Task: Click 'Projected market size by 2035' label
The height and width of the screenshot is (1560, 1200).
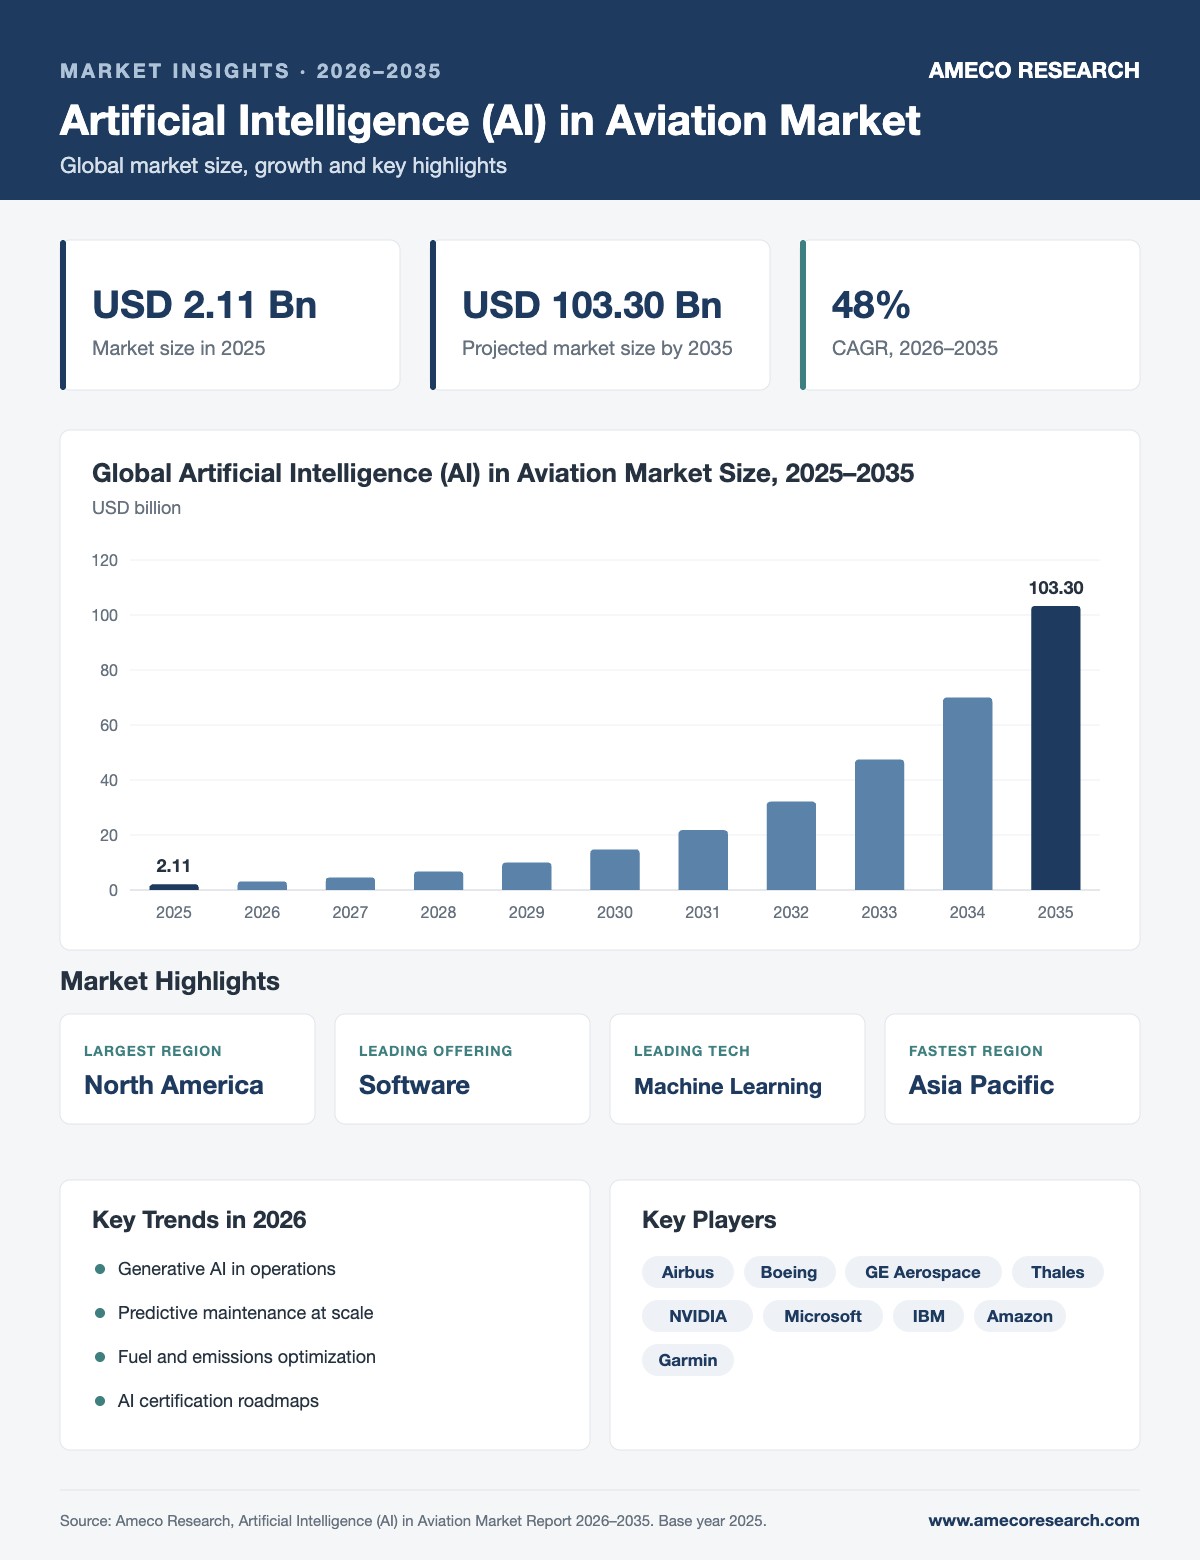Action: (x=597, y=348)
